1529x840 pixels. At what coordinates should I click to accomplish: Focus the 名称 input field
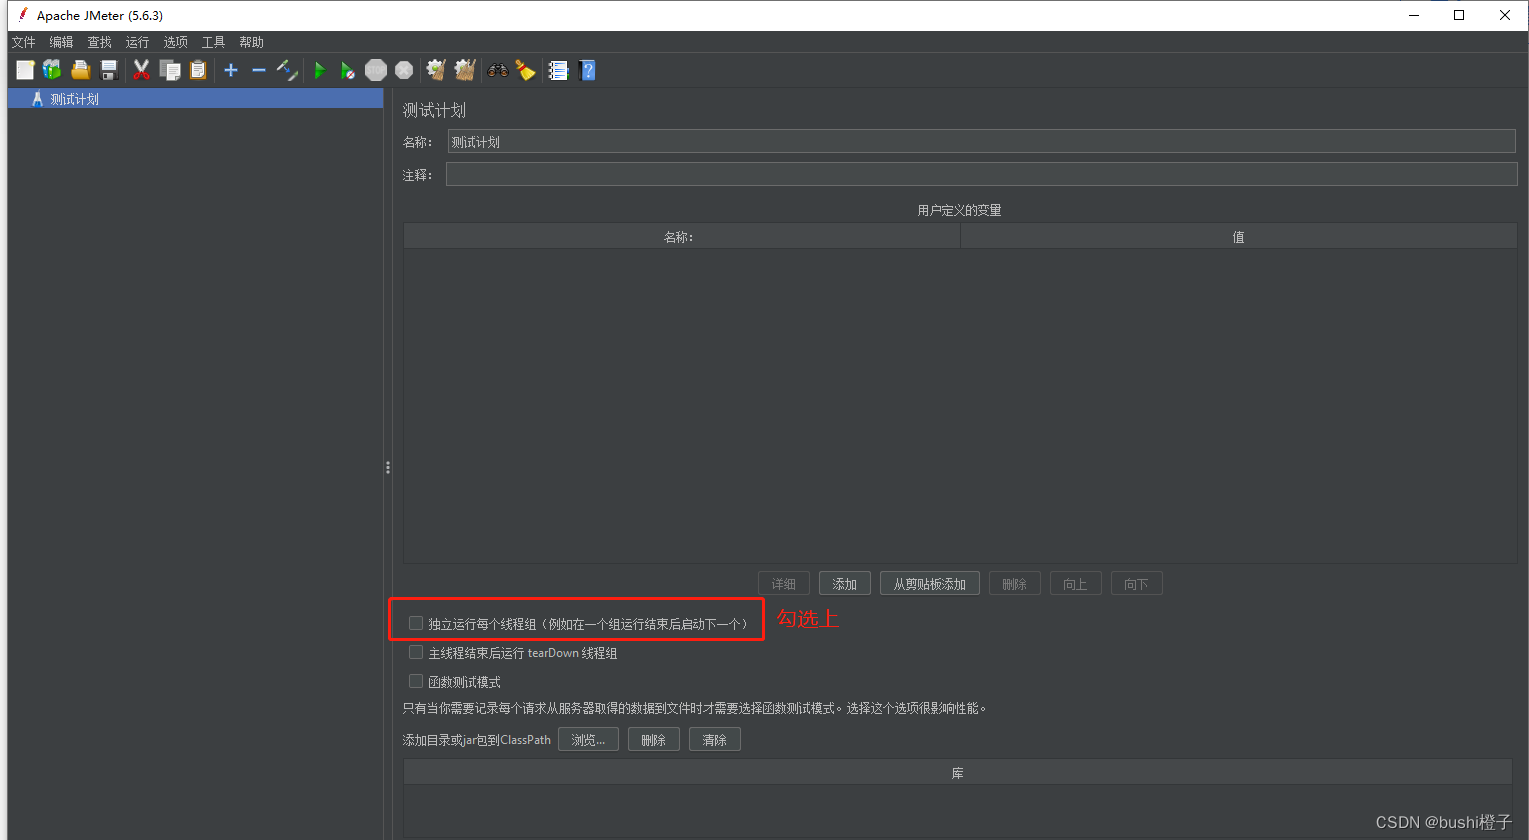tap(982, 142)
